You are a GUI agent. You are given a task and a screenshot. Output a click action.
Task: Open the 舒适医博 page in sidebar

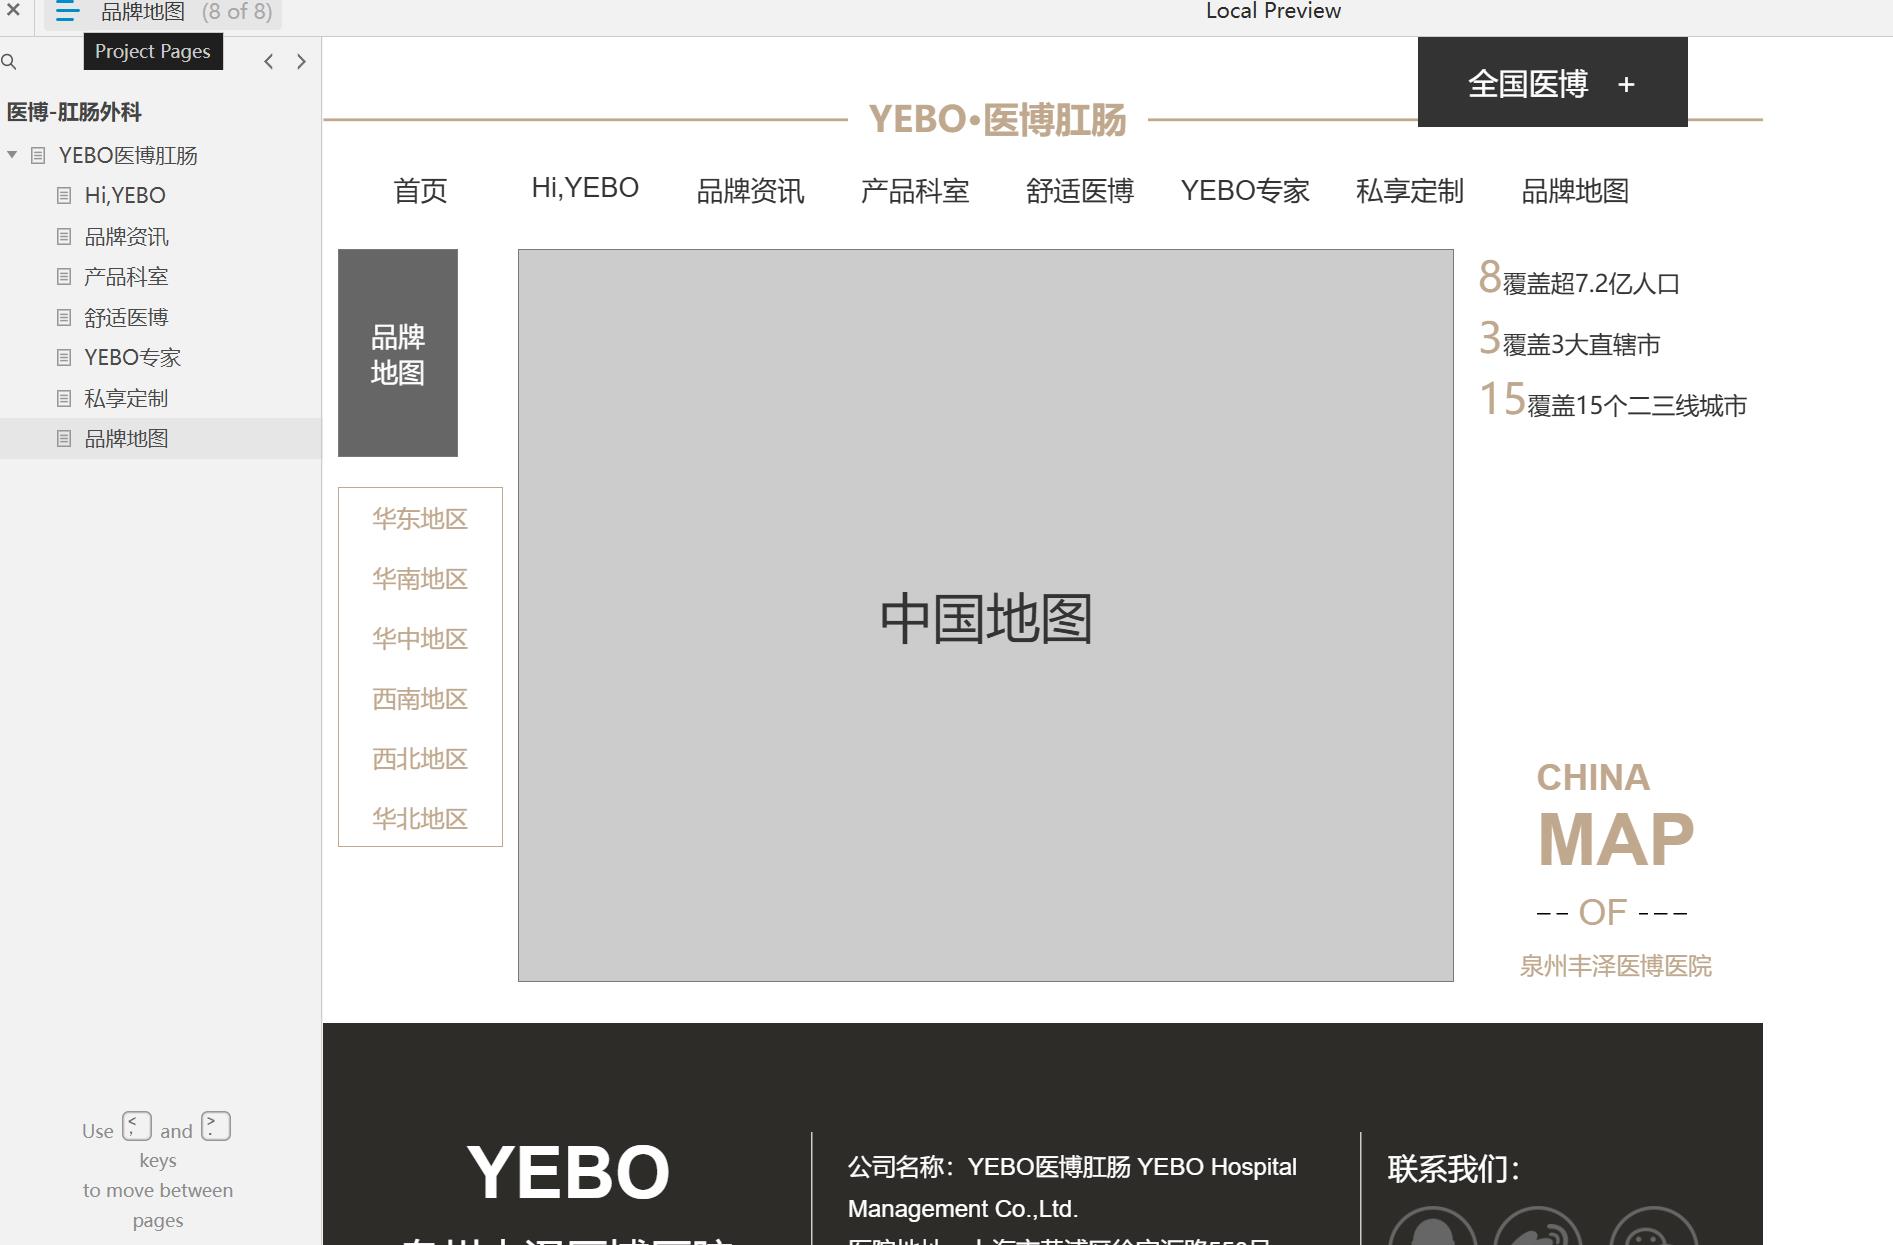coord(126,318)
